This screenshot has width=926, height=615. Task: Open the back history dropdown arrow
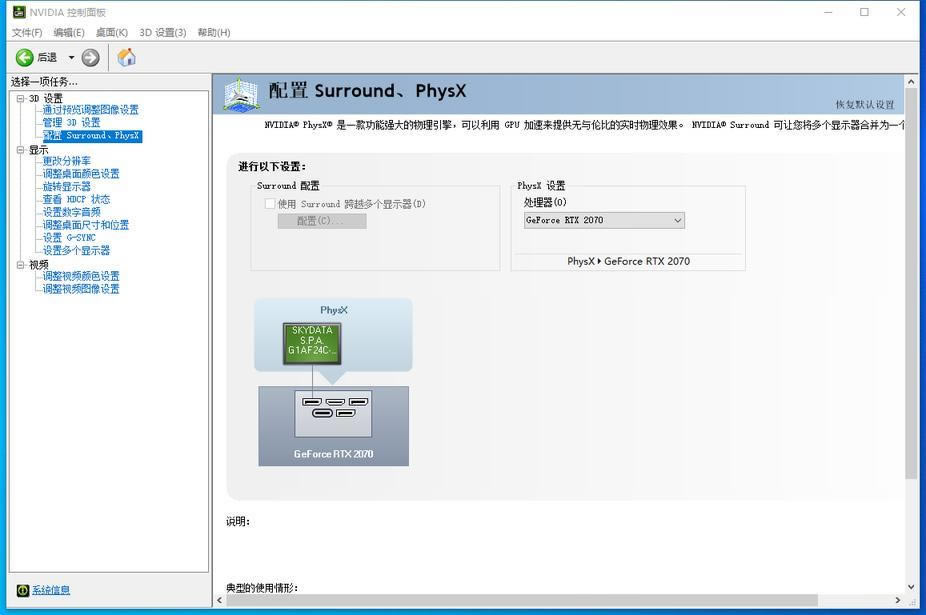[x=71, y=57]
